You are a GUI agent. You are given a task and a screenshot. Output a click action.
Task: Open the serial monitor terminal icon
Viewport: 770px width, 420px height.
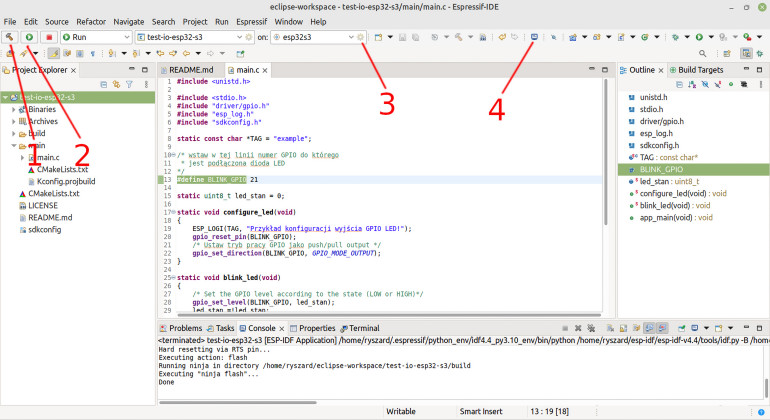coord(535,37)
